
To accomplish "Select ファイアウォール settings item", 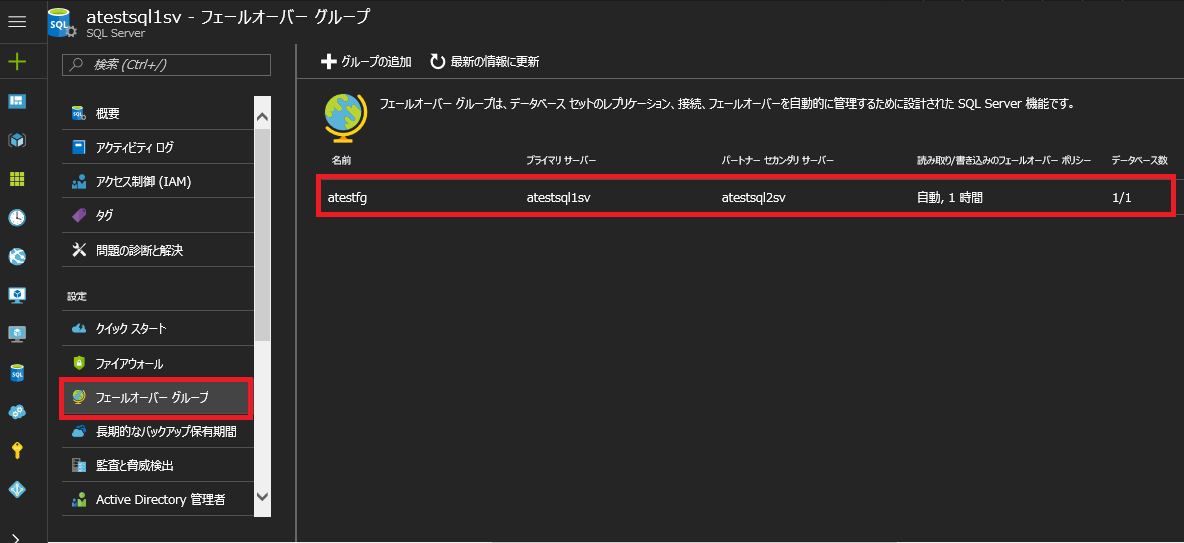I will tap(129, 364).
